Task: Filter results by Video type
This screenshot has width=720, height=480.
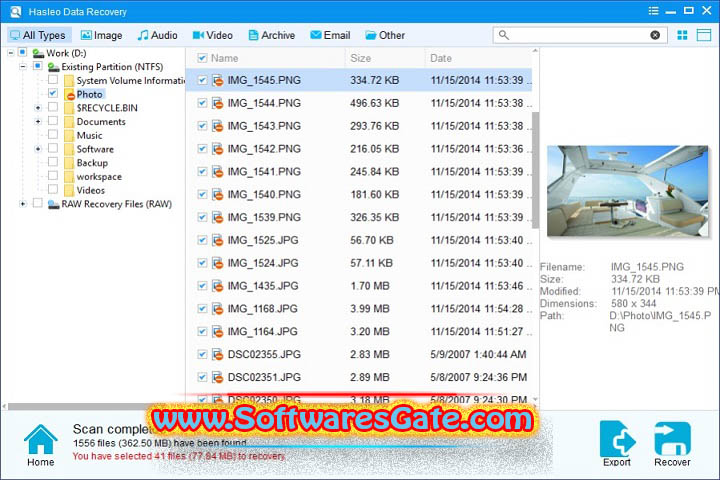Action: [x=213, y=35]
